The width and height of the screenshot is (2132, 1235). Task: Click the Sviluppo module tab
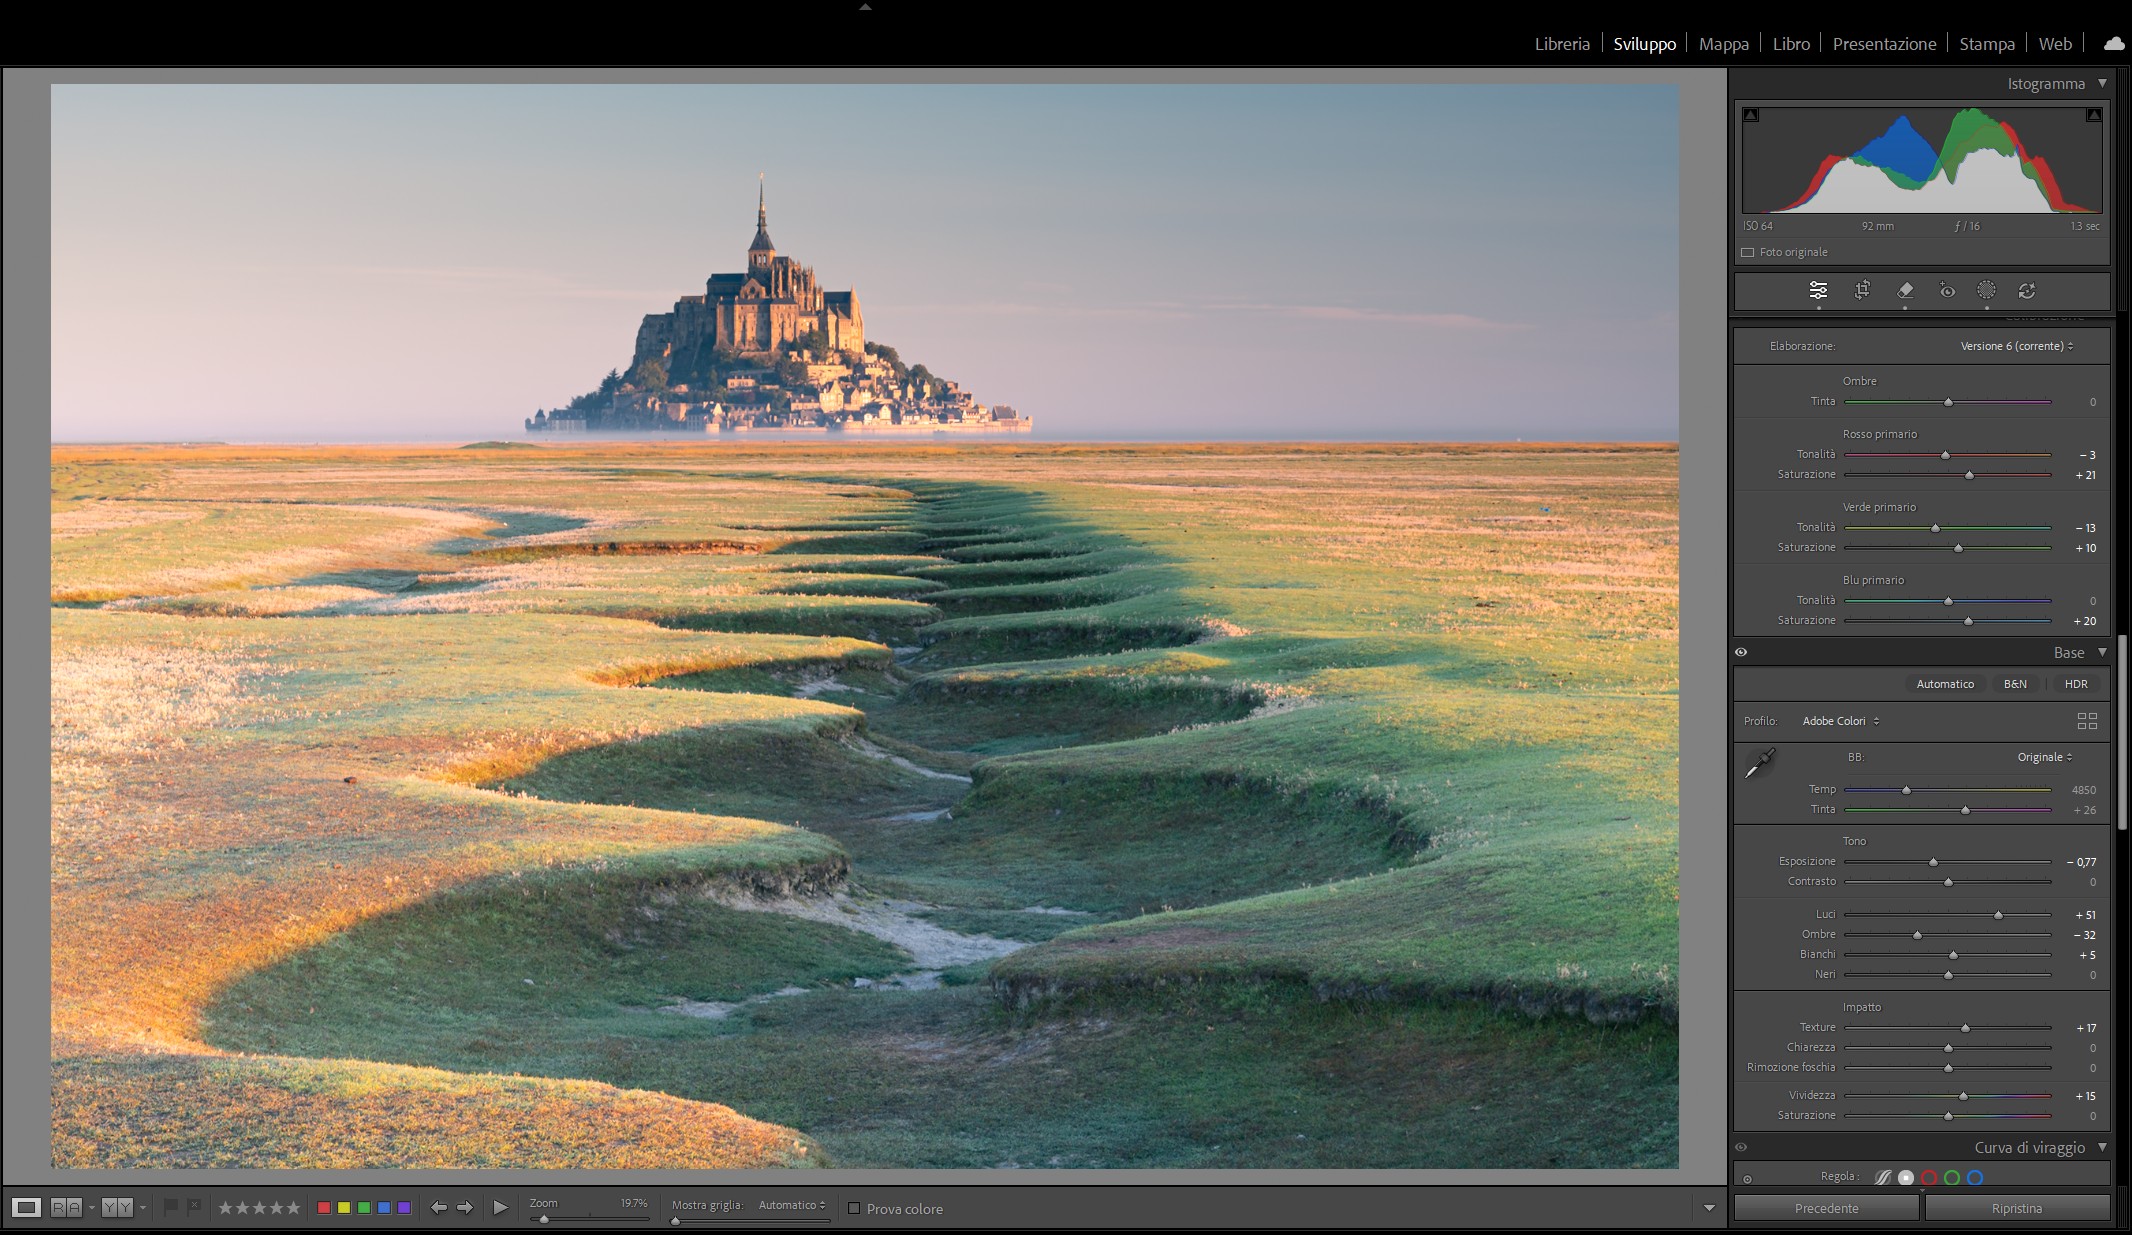[1644, 44]
